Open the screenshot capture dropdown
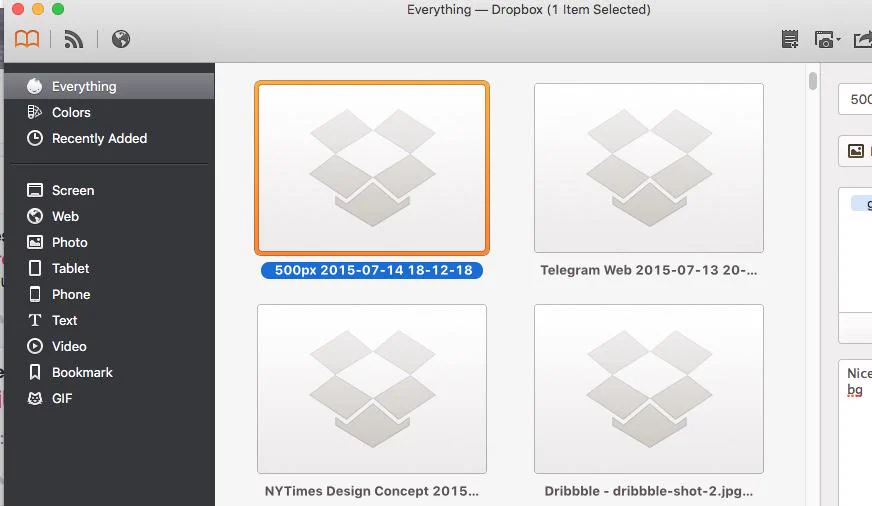 (827, 39)
